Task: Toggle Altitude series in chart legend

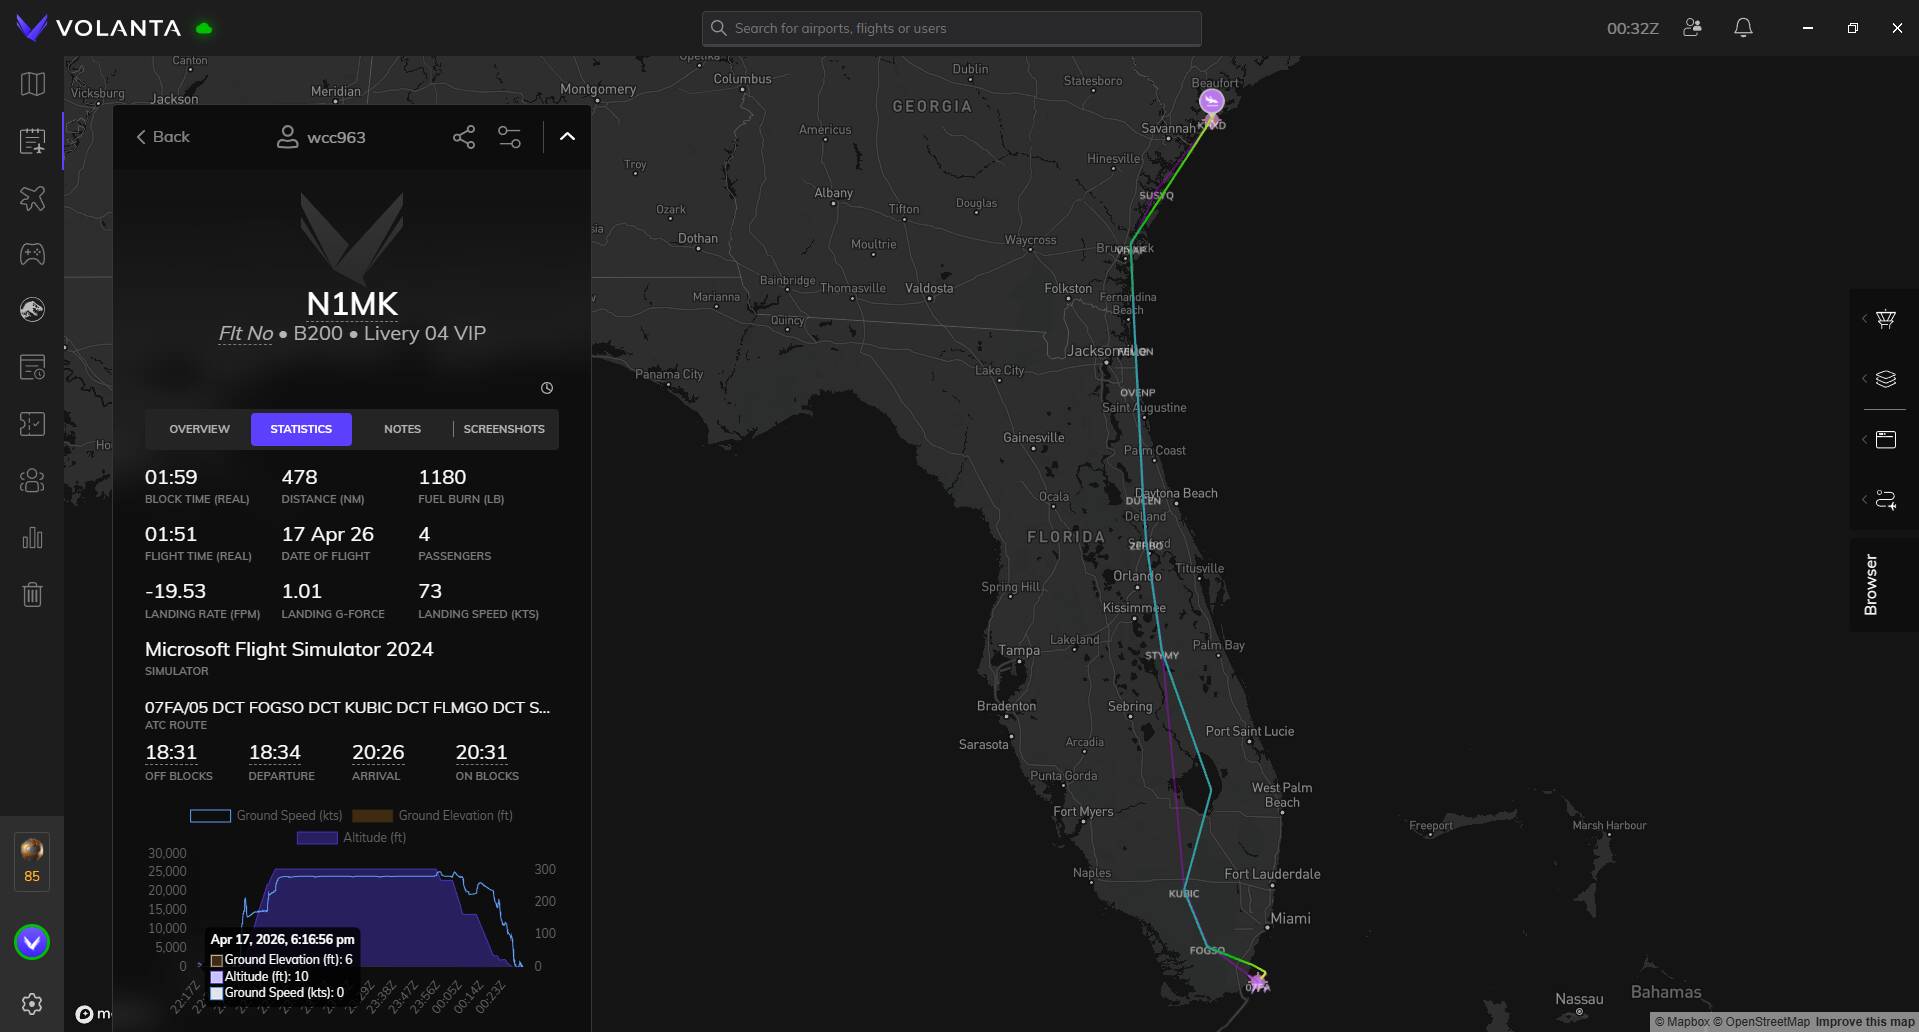Action: pos(351,838)
